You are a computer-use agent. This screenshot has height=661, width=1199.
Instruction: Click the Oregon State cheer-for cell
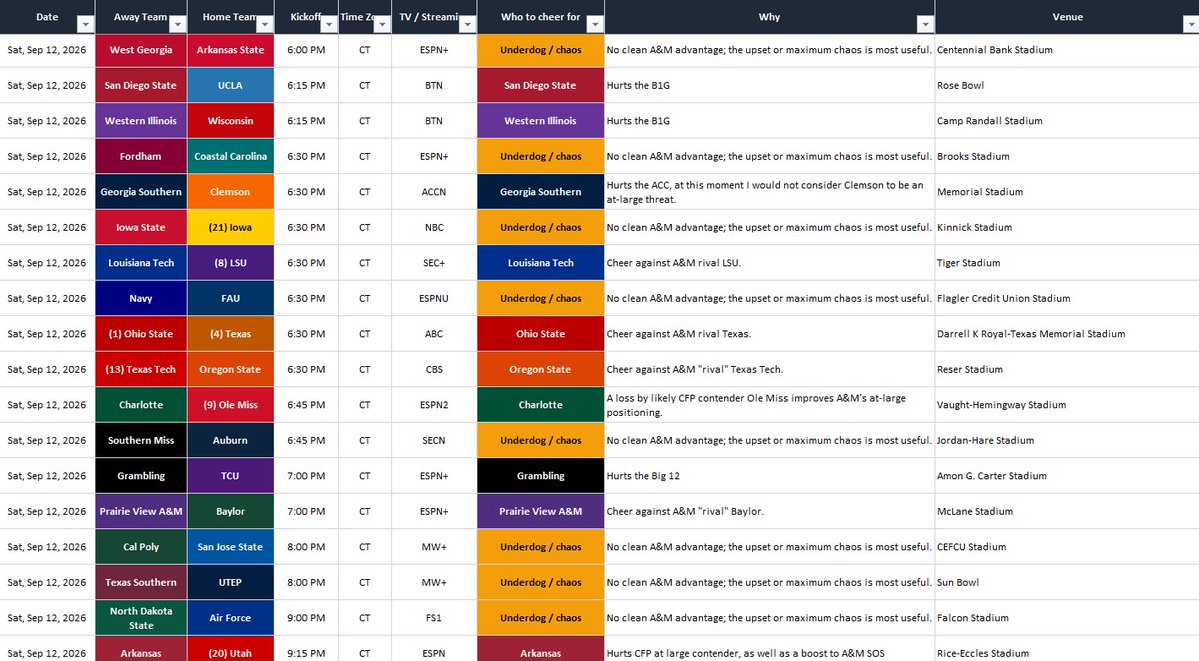click(541, 370)
